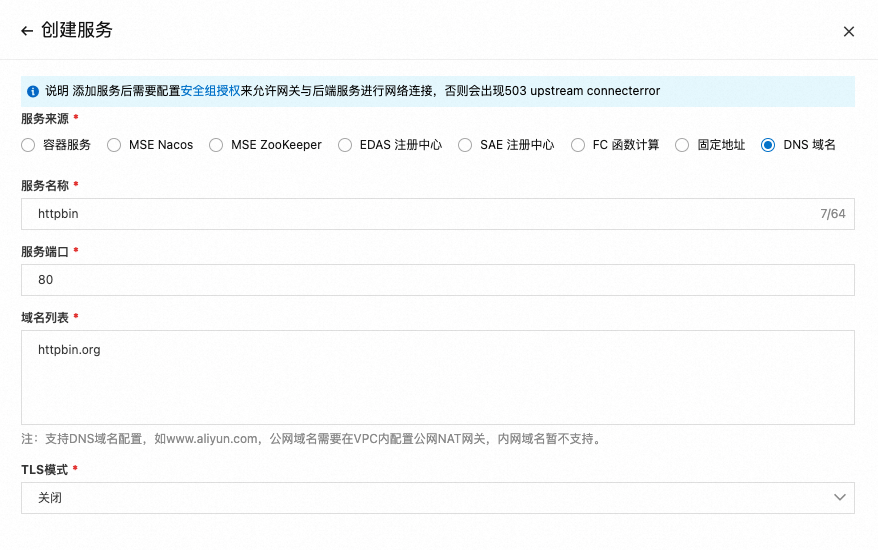
Task: Click the back arrow beside 创建服务
Action: coord(27,31)
